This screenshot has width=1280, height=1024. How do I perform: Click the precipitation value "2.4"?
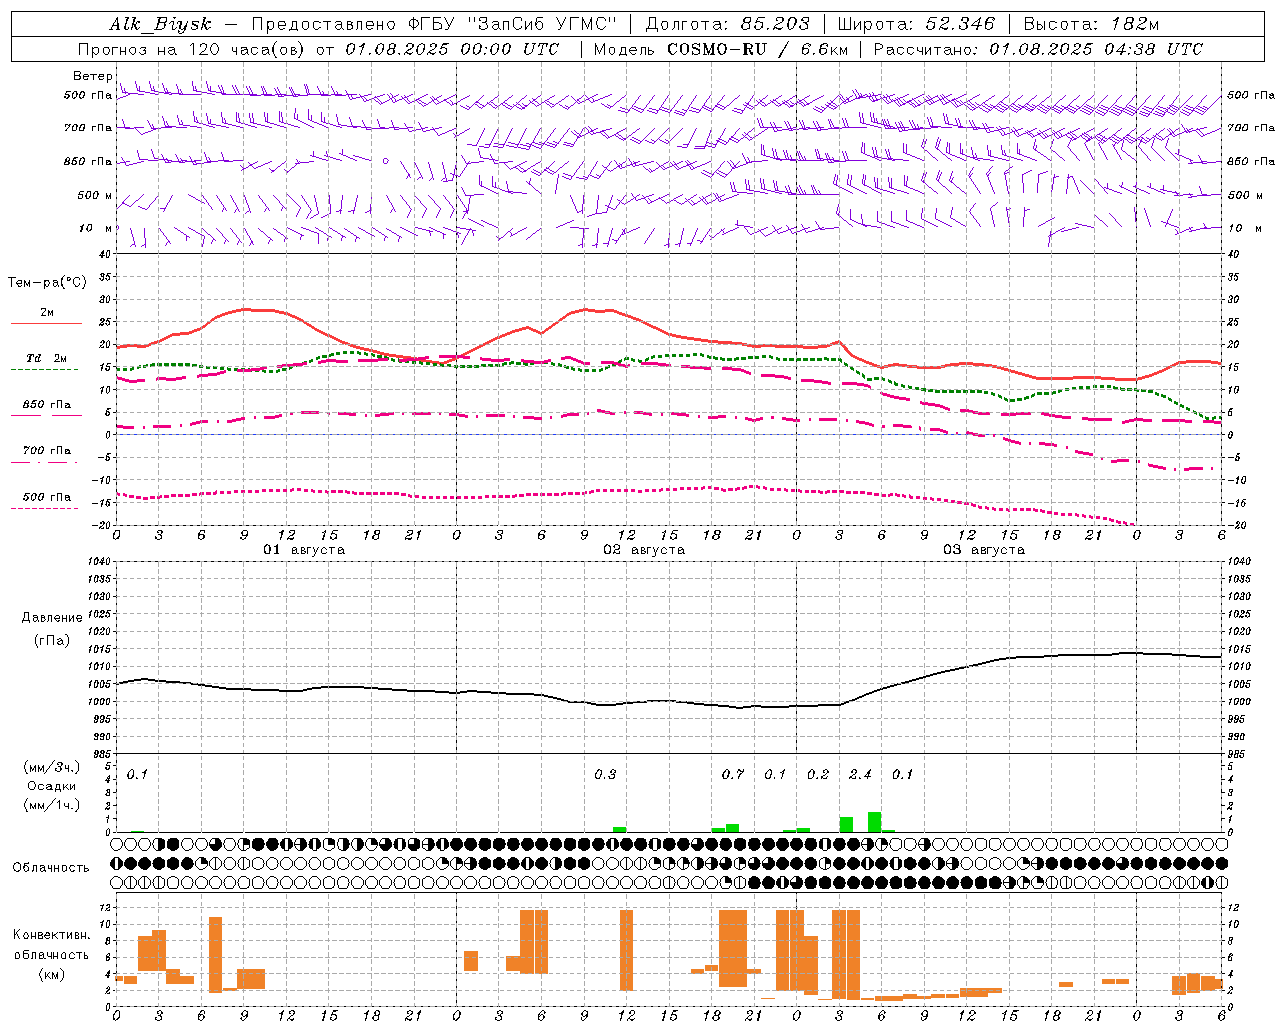point(860,775)
